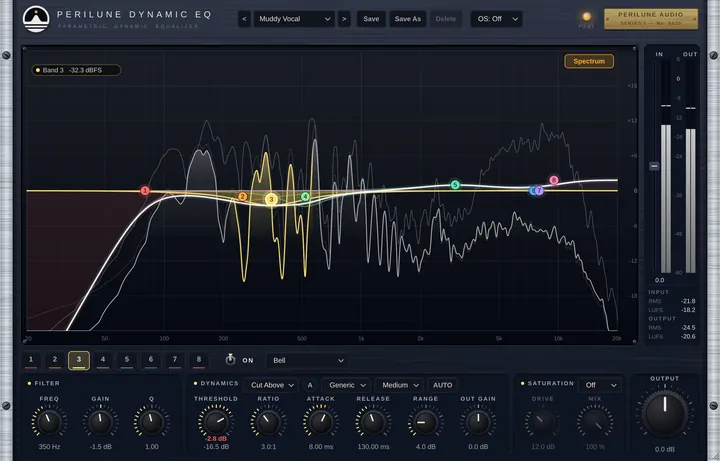Select the highlighted band 3 tab
The width and height of the screenshot is (720, 461).
point(79,360)
